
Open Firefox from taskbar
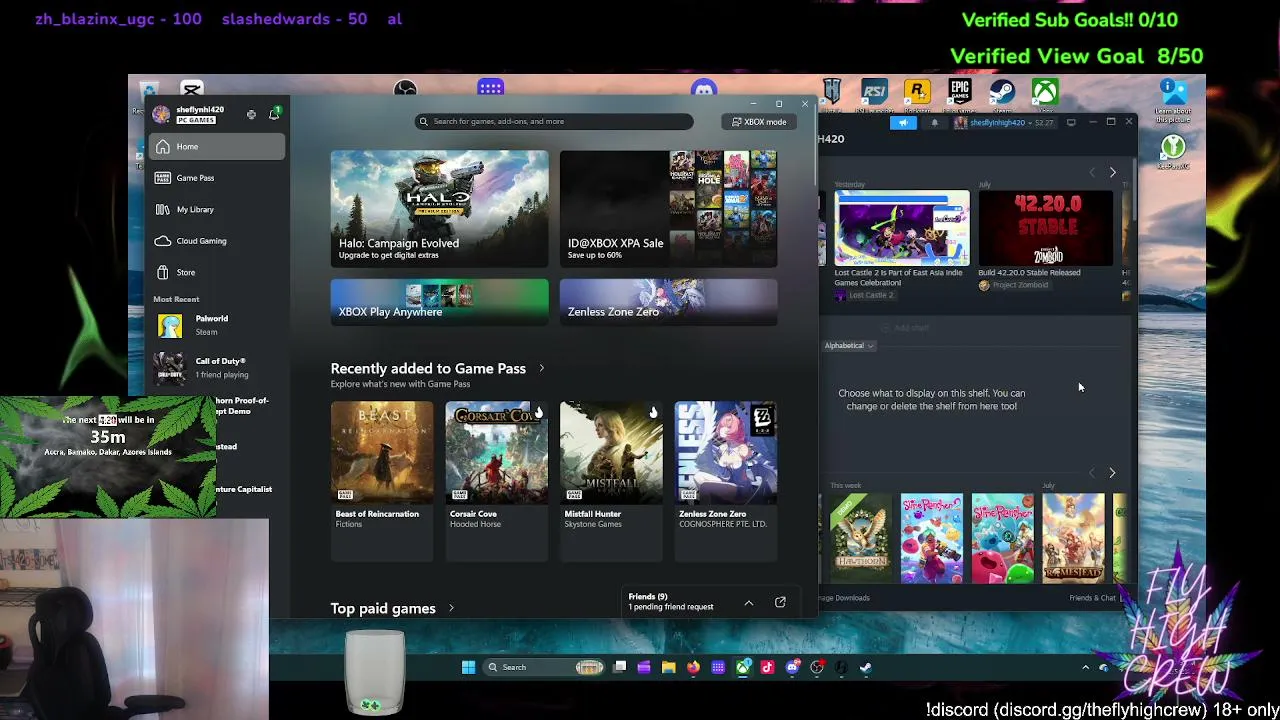pyautogui.click(x=693, y=667)
